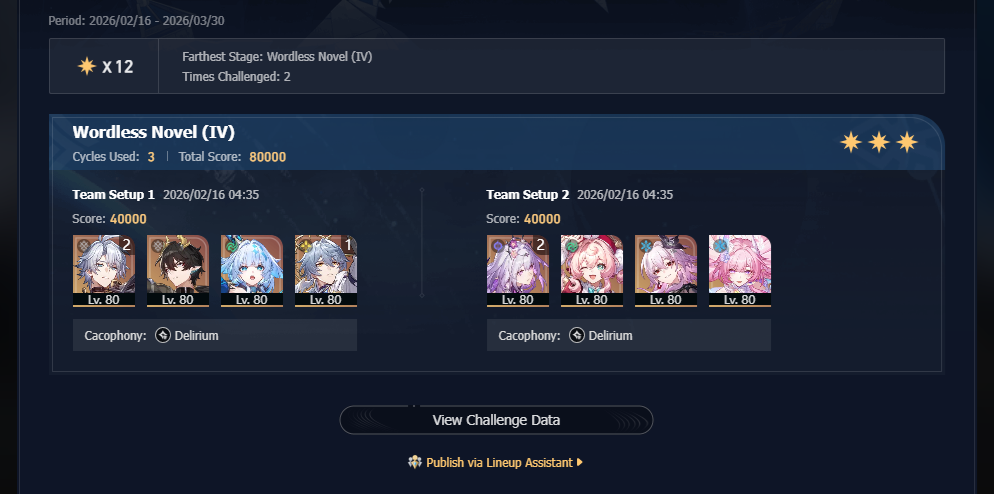Click the Lineup Assistant icon beside Publish
The width and height of the screenshot is (994, 494).
(x=415, y=462)
